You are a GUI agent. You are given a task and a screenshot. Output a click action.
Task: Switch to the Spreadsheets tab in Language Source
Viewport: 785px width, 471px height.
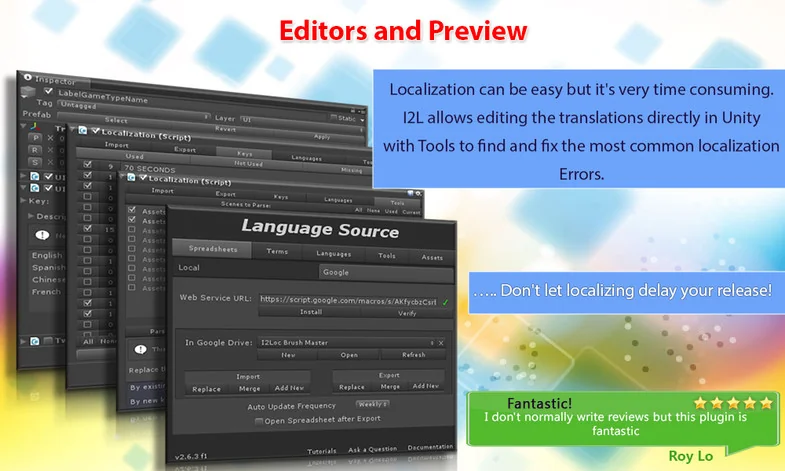click(212, 248)
